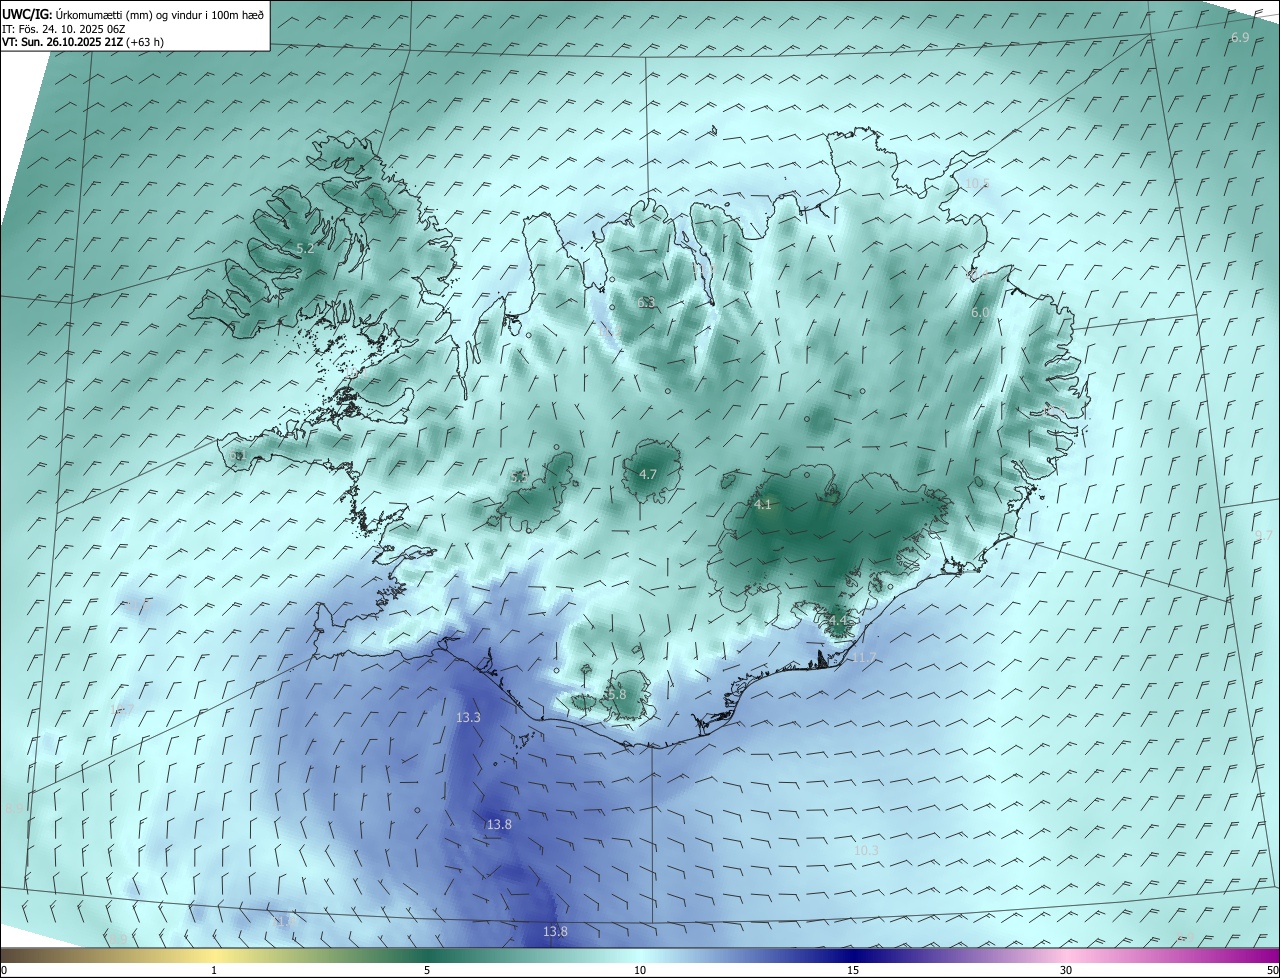Click the 5.2 value over the Westfjords
Viewport: 1280px width, 978px height.
(x=305, y=248)
